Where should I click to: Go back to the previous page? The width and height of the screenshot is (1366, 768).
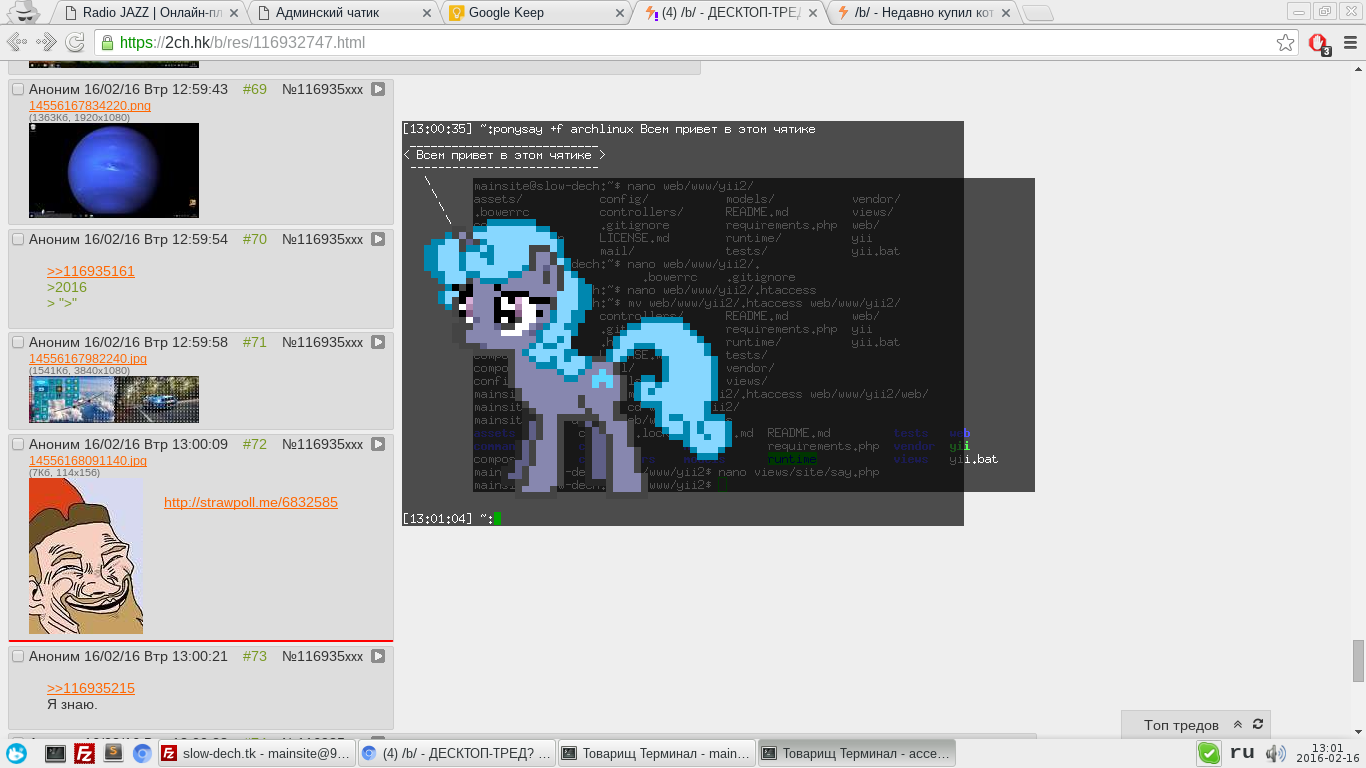(16, 42)
